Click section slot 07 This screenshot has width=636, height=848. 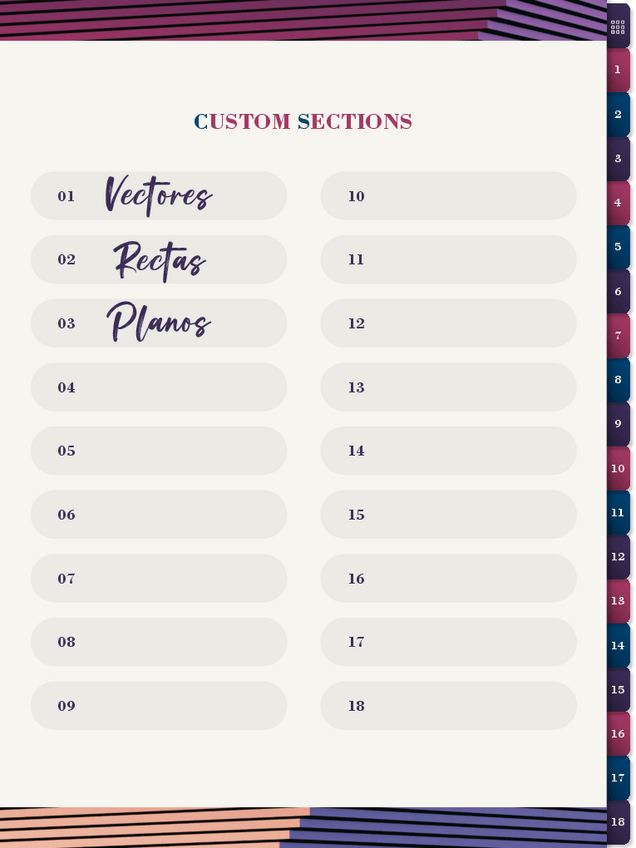pyautogui.click(x=158, y=579)
